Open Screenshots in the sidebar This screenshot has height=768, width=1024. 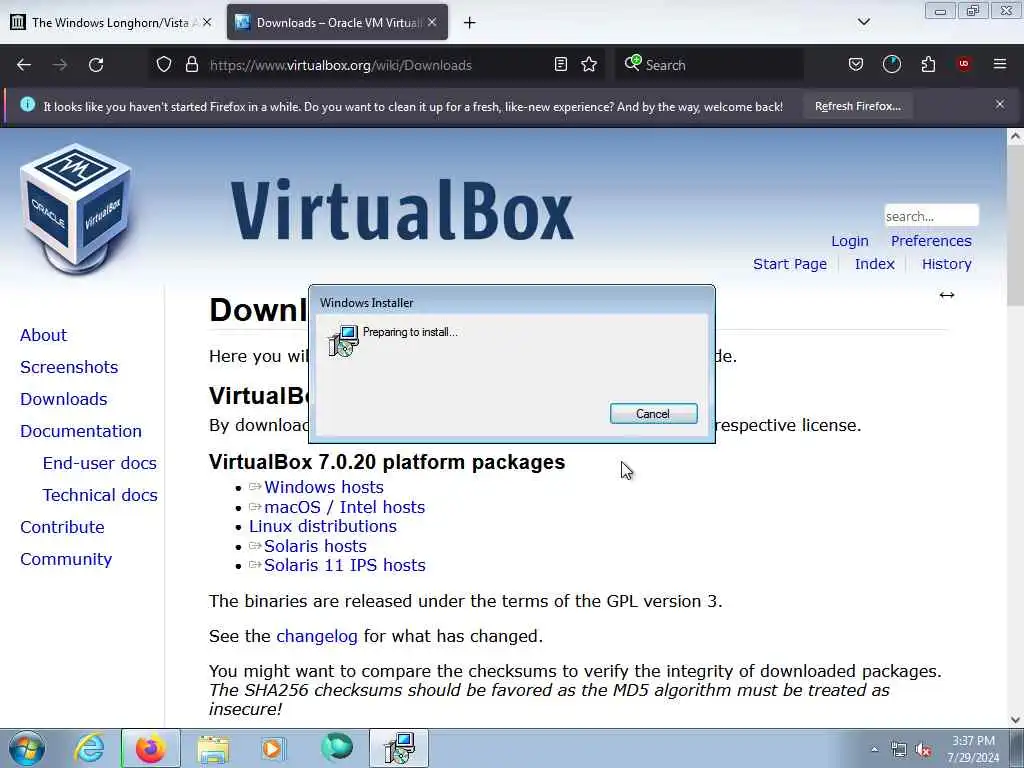tap(69, 367)
